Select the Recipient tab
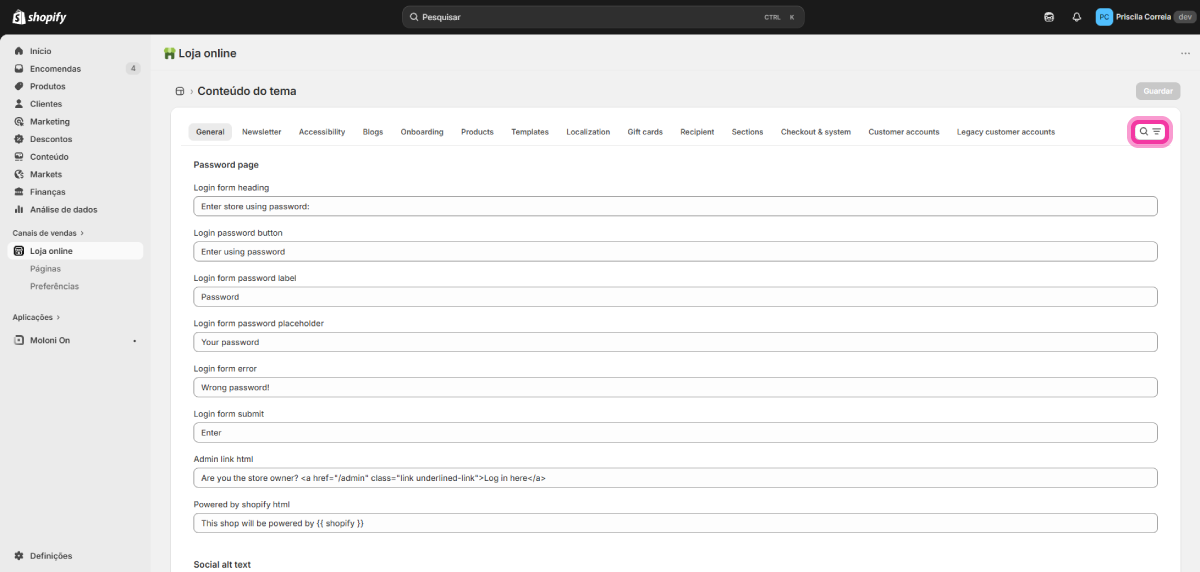Image resolution: width=1200 pixels, height=572 pixels. click(697, 132)
